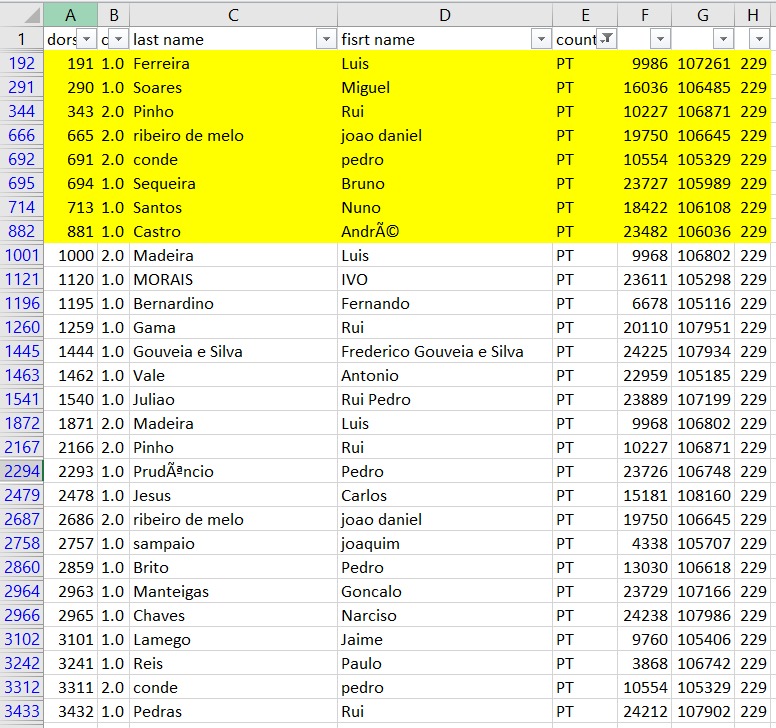Select column C header
The width and height of the screenshot is (776, 728).
pyautogui.click(x=234, y=15)
